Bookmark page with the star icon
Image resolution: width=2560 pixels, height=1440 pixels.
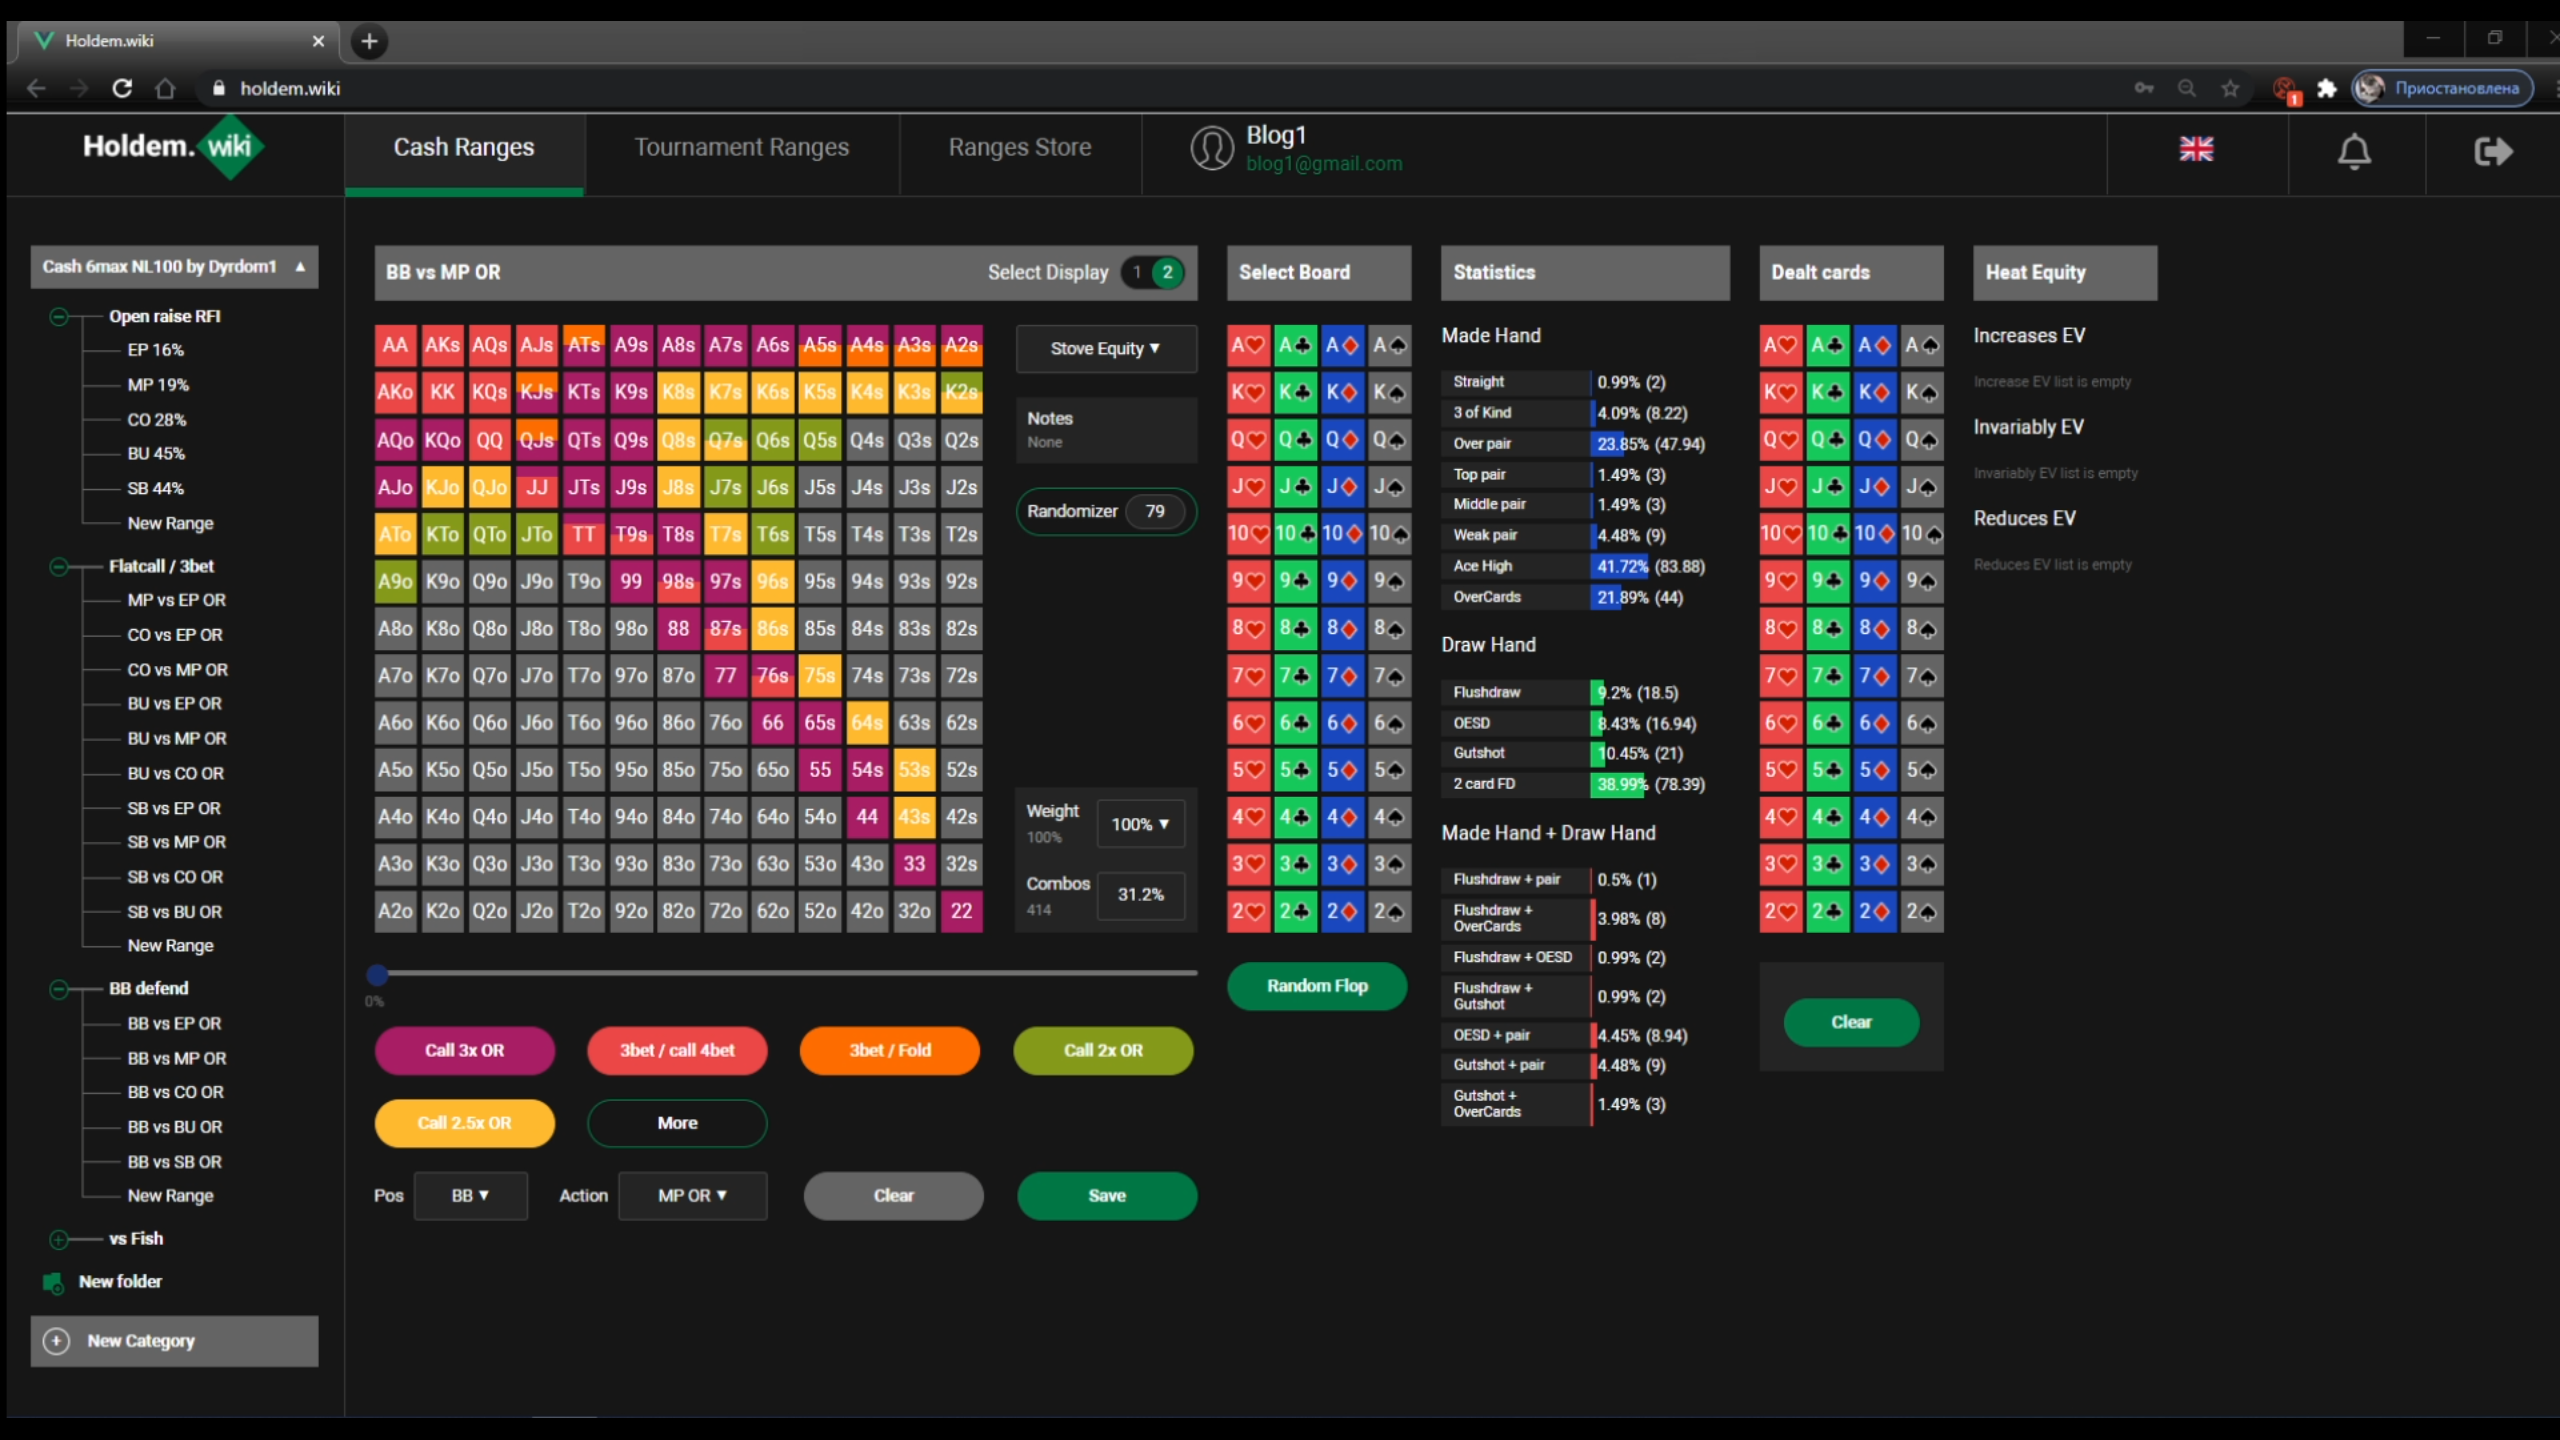pyautogui.click(x=2230, y=88)
